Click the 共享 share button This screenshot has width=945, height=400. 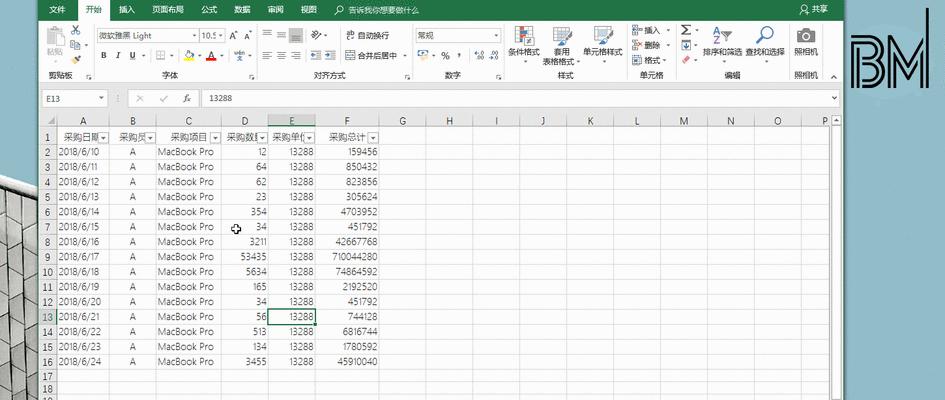(x=814, y=9)
